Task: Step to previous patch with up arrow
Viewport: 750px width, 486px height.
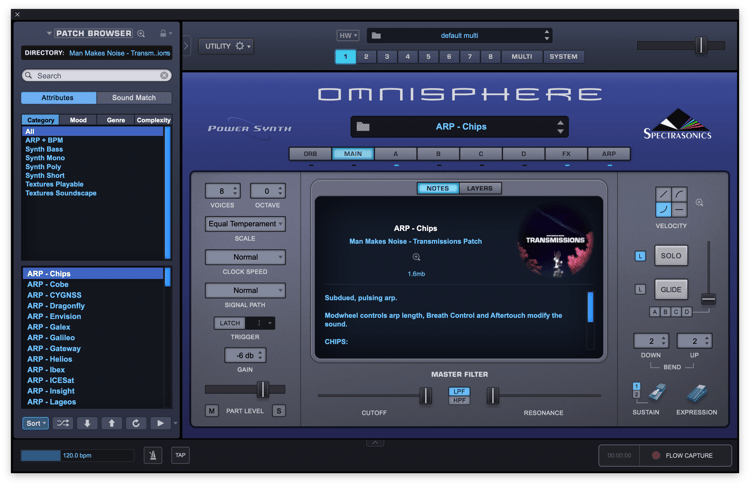Action: point(111,423)
